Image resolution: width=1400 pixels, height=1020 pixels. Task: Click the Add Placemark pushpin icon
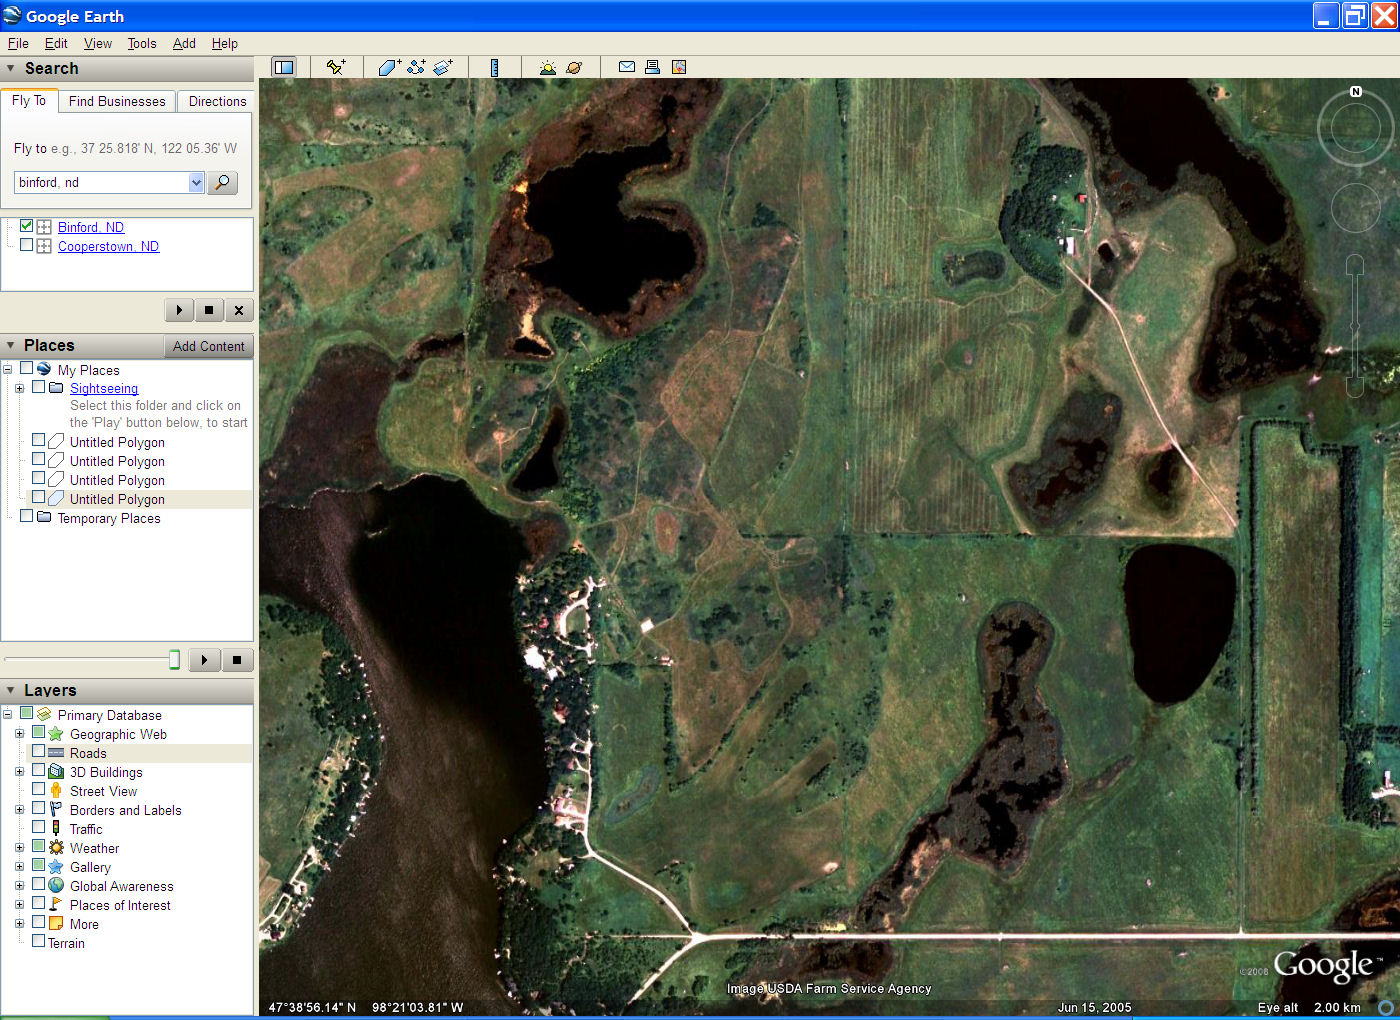336,67
